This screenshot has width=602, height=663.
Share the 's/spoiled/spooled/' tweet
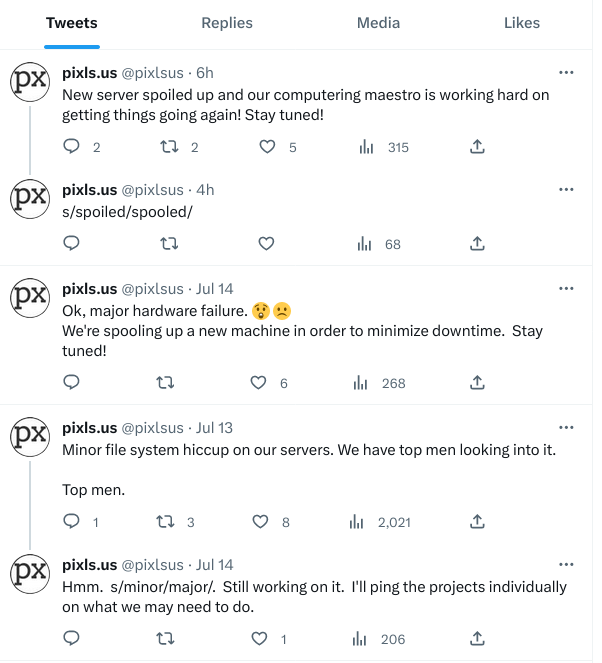click(x=477, y=243)
